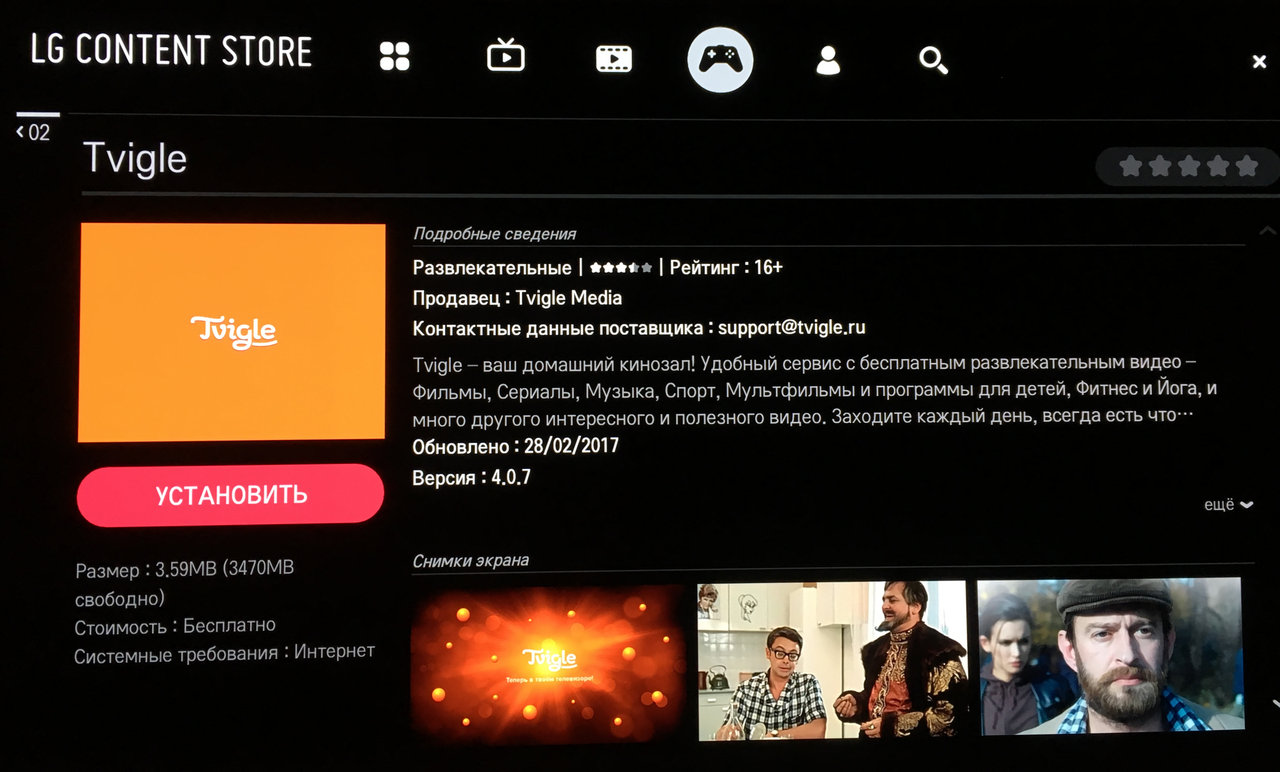Click the large orange Tvigle app logo

[x=232, y=332]
